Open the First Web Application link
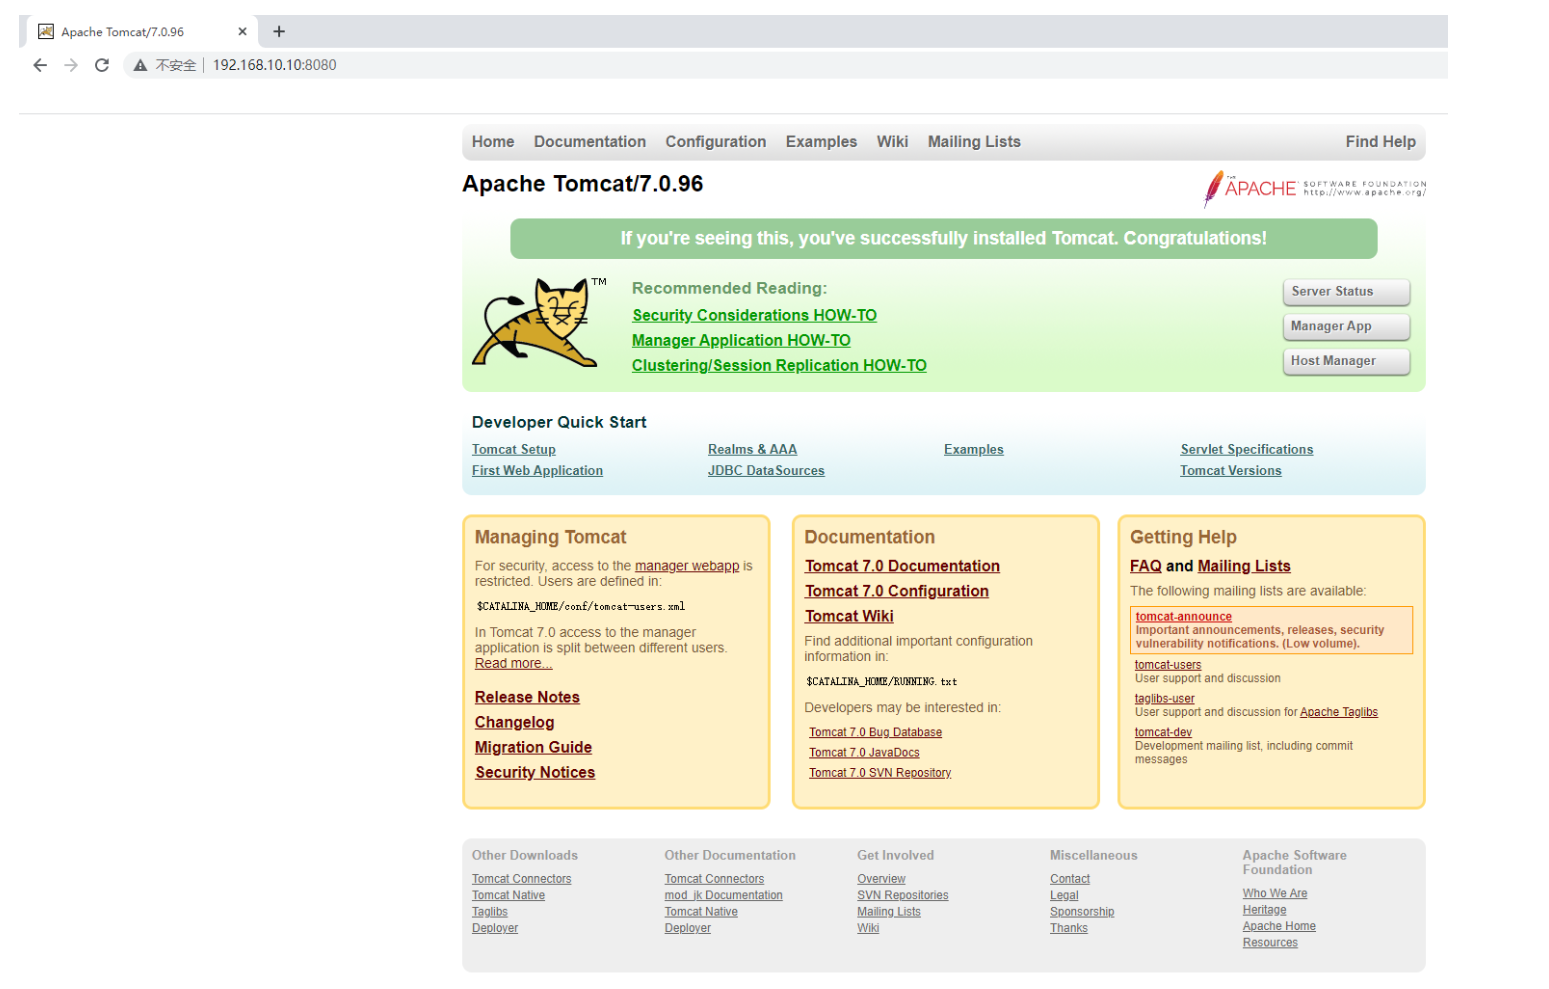 [537, 471]
